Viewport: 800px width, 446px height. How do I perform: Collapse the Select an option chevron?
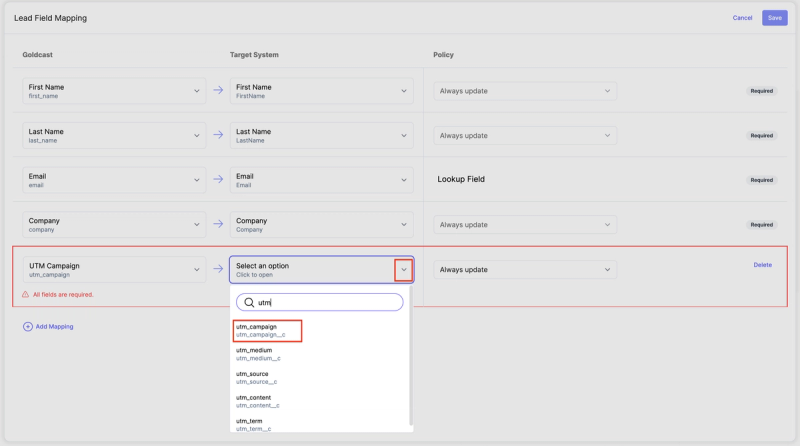pos(403,270)
